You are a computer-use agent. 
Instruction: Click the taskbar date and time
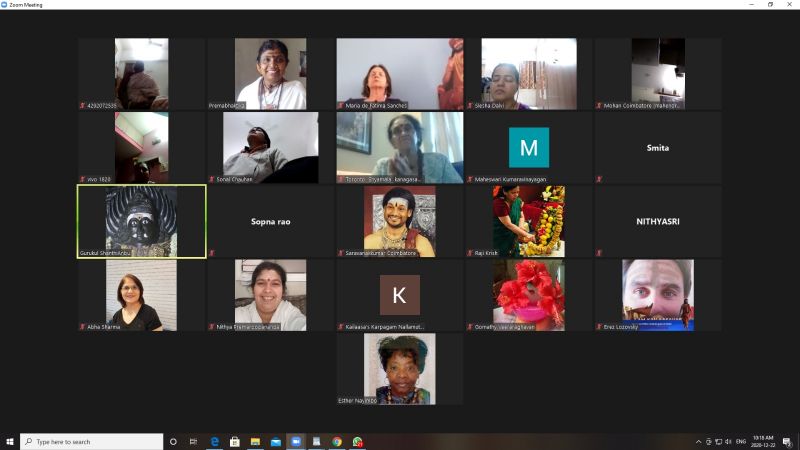(765, 441)
